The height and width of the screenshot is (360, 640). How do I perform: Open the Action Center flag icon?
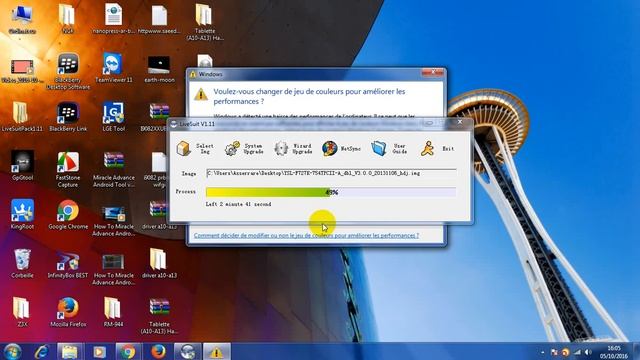(554, 352)
